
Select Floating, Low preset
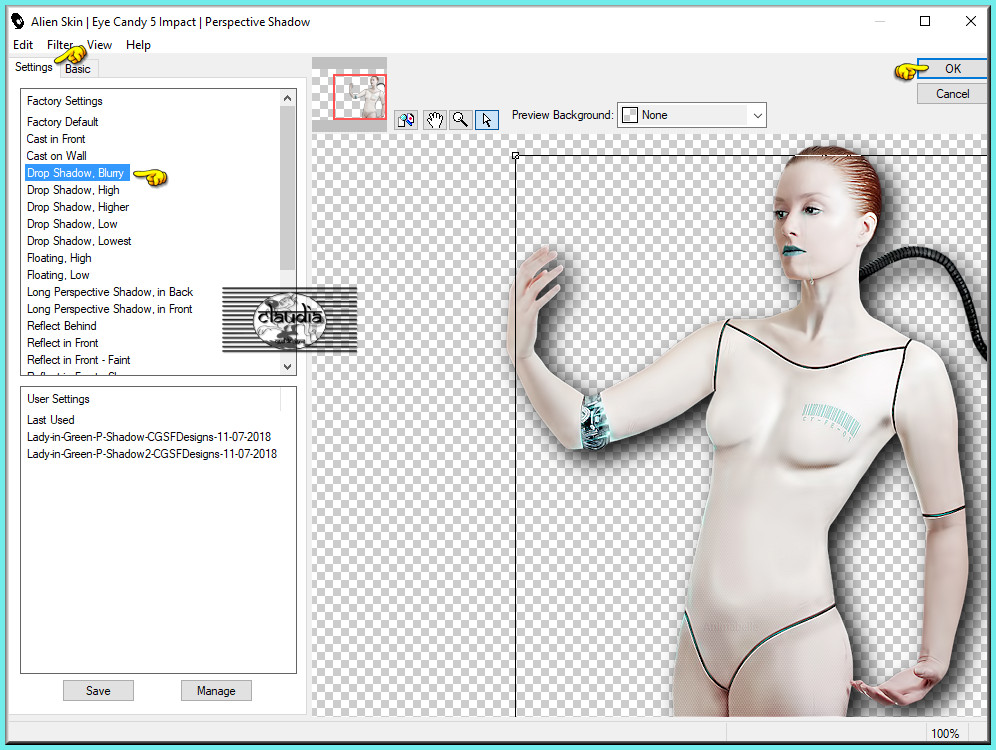(x=58, y=275)
